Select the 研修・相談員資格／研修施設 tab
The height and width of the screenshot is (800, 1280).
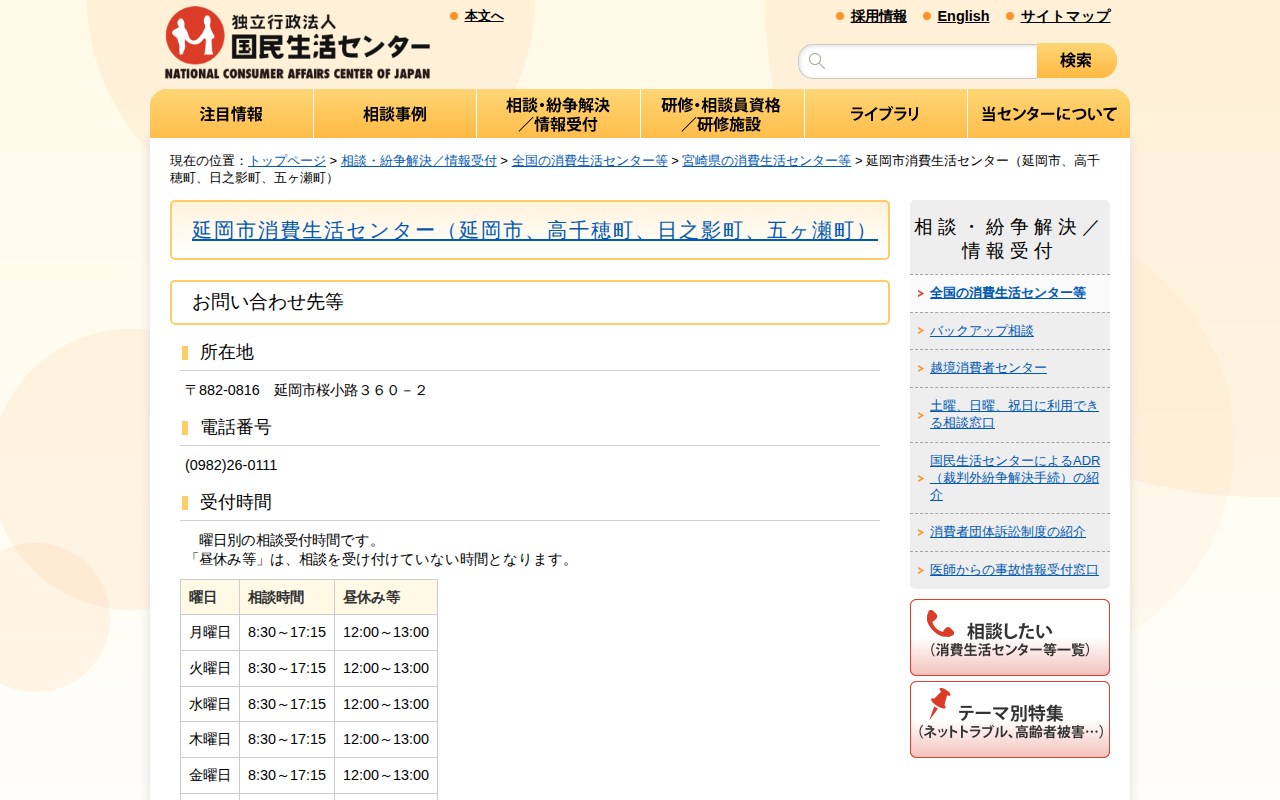coord(722,113)
